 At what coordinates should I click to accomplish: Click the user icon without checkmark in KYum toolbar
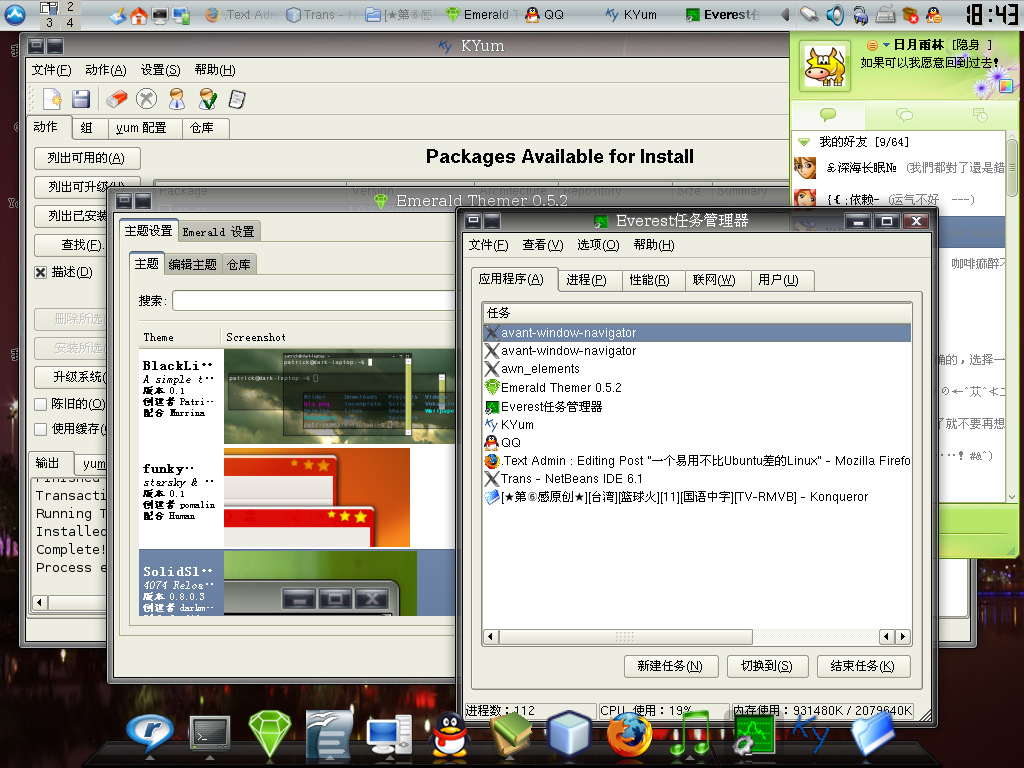pos(176,99)
